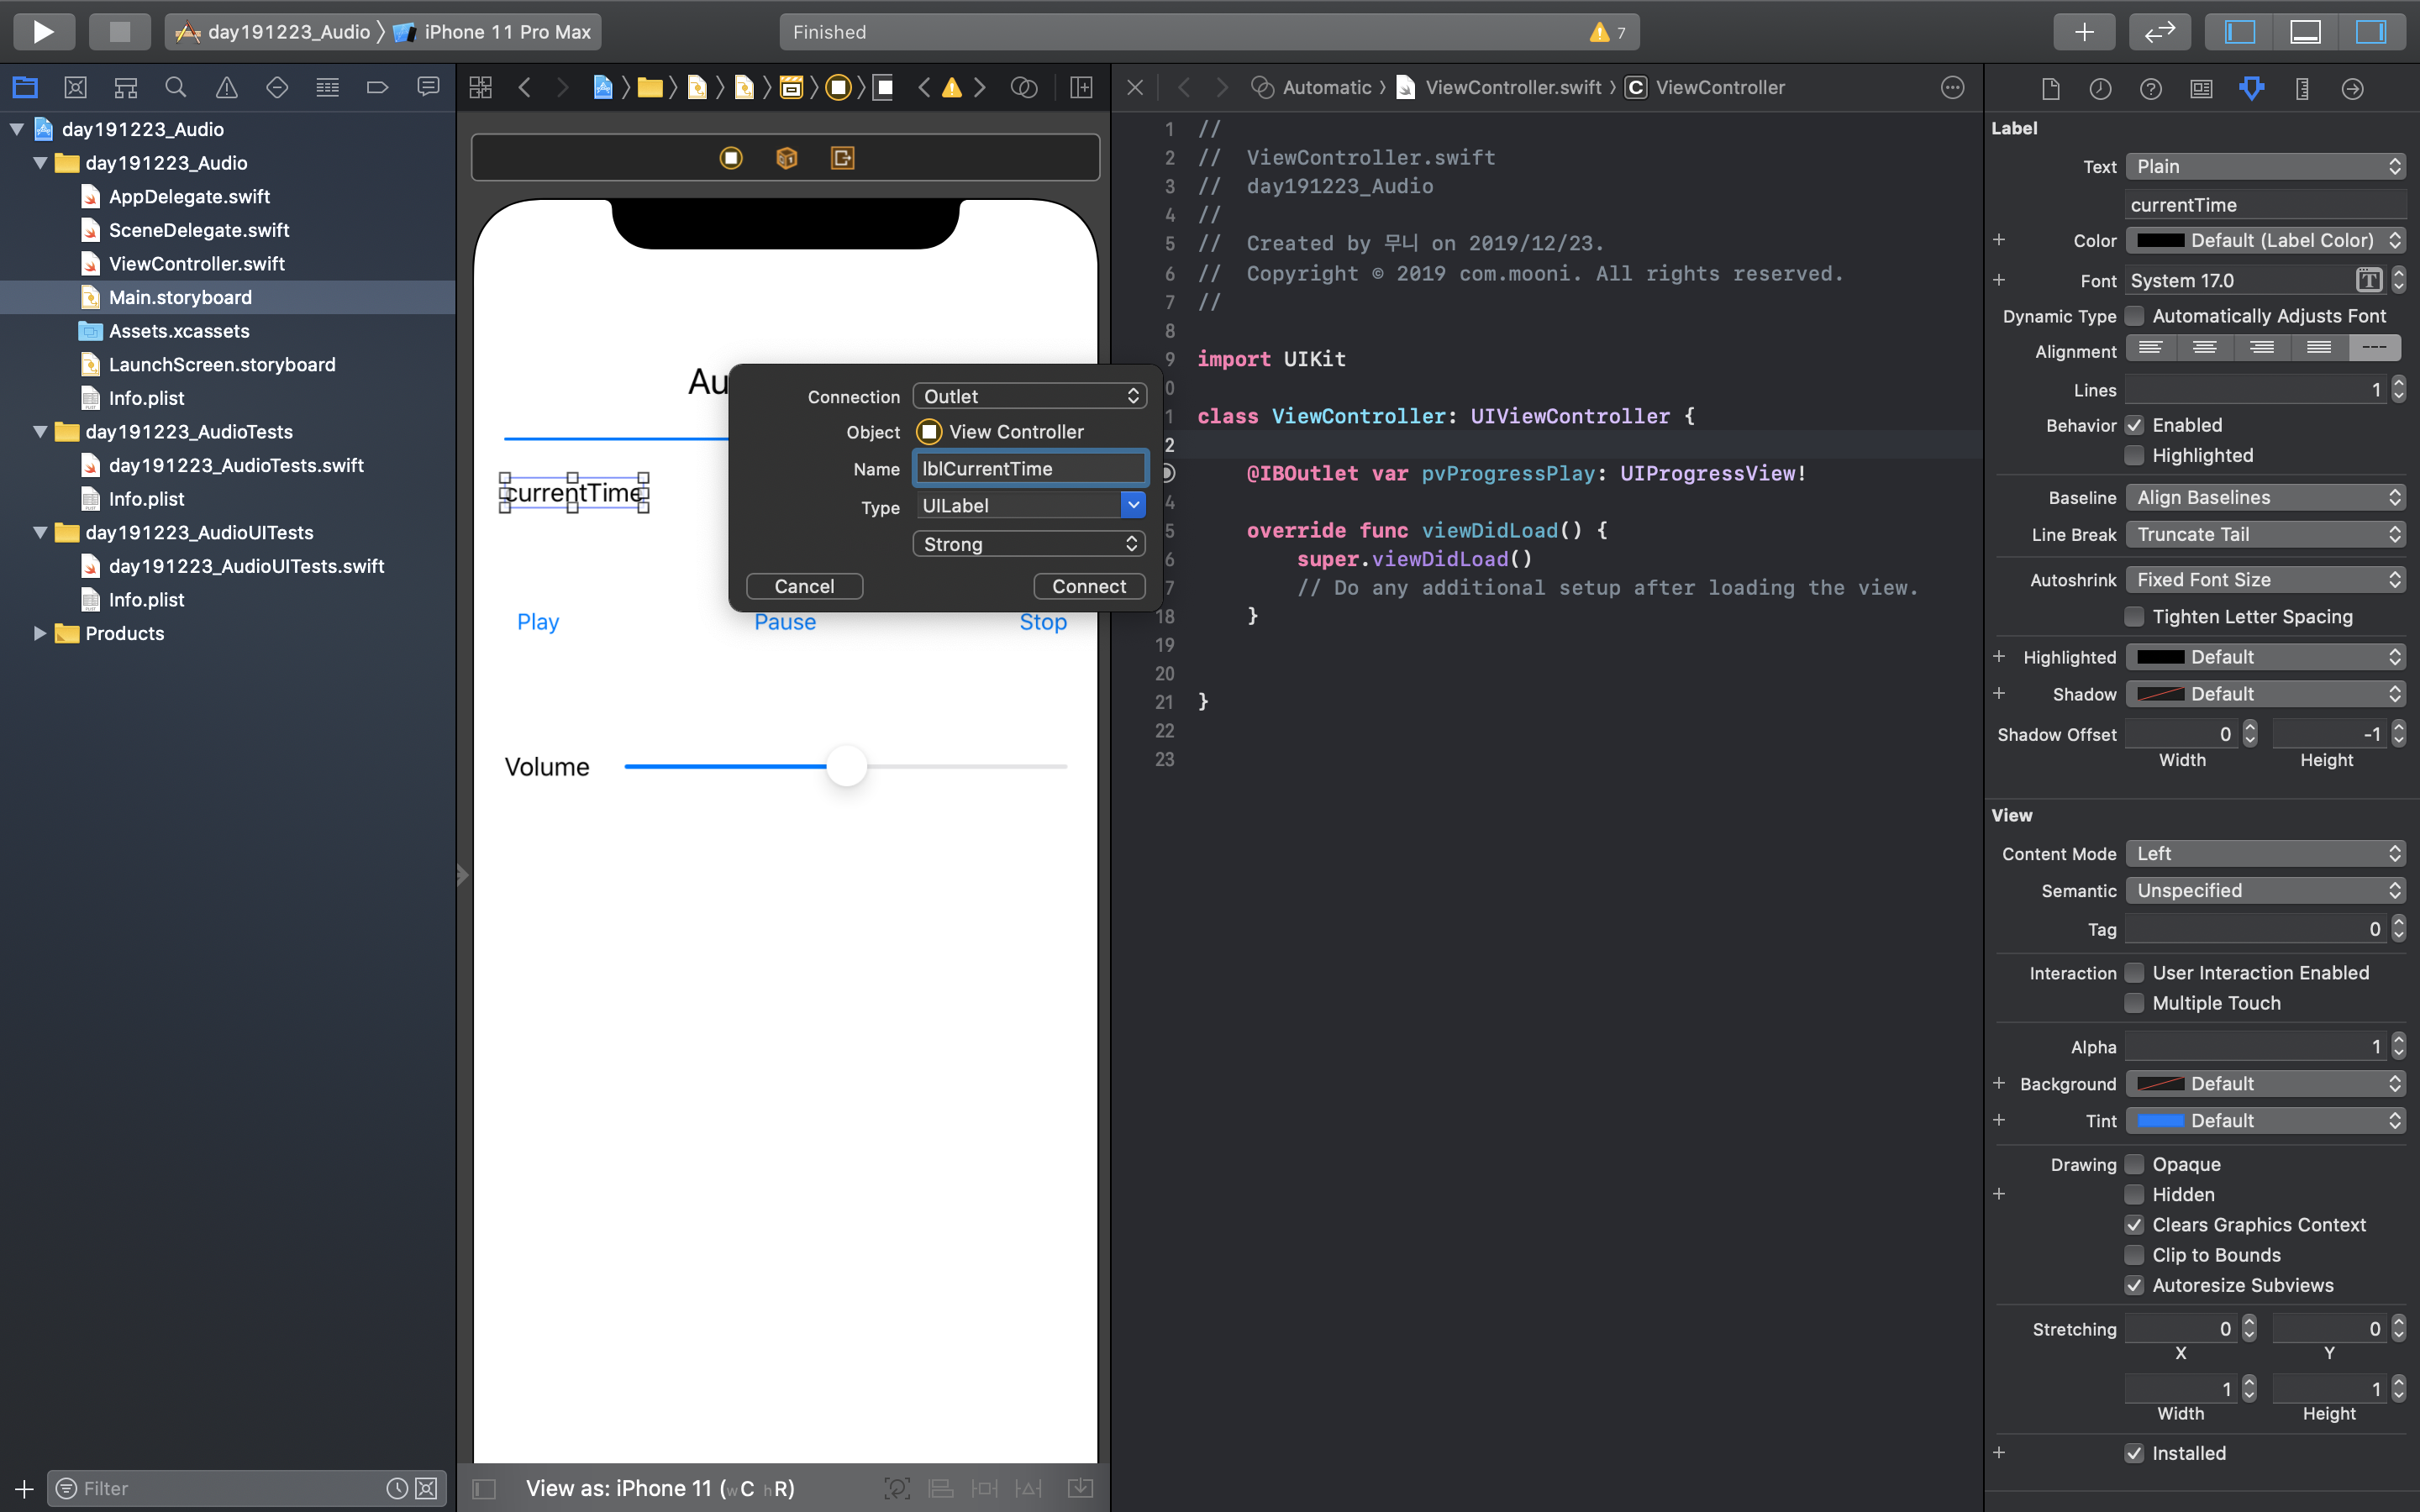The height and width of the screenshot is (1512, 2420).
Task: Enable Automatically Adjusts Font checkbox
Action: [2135, 316]
